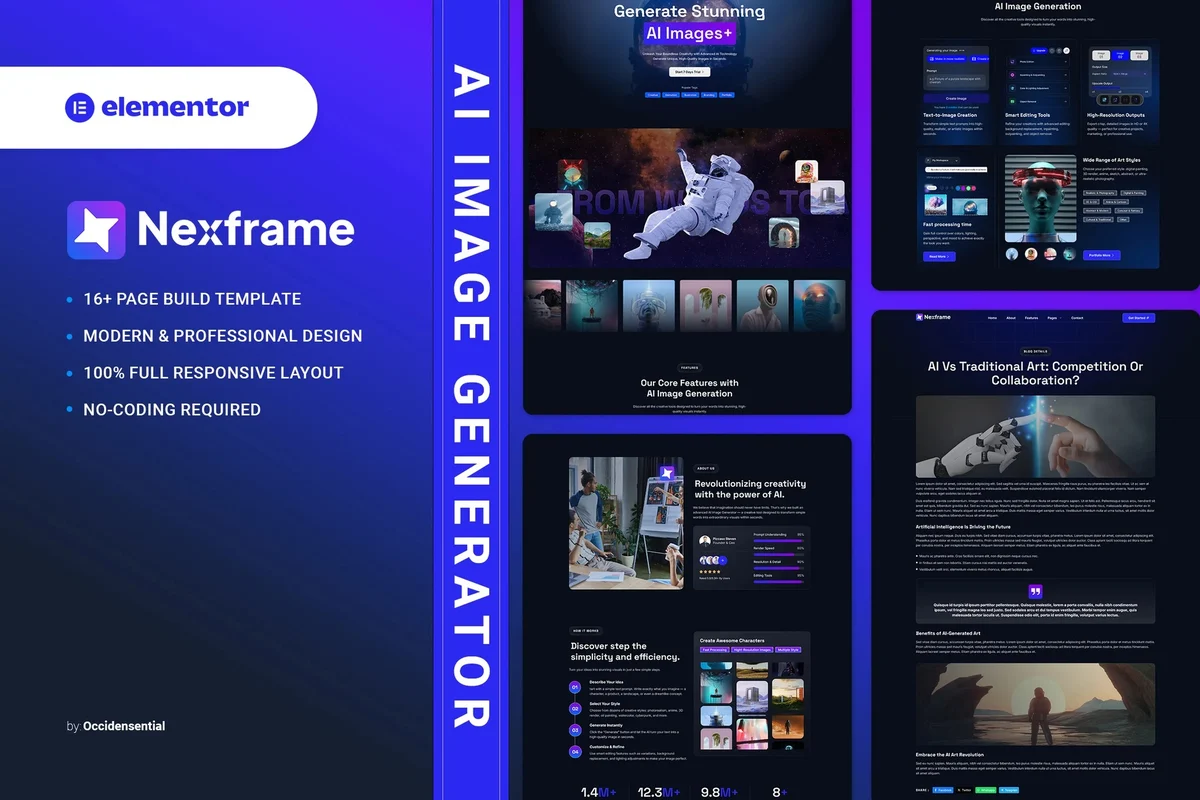Click the Occidensential author name
This screenshot has height=800, width=1200.
click(124, 726)
